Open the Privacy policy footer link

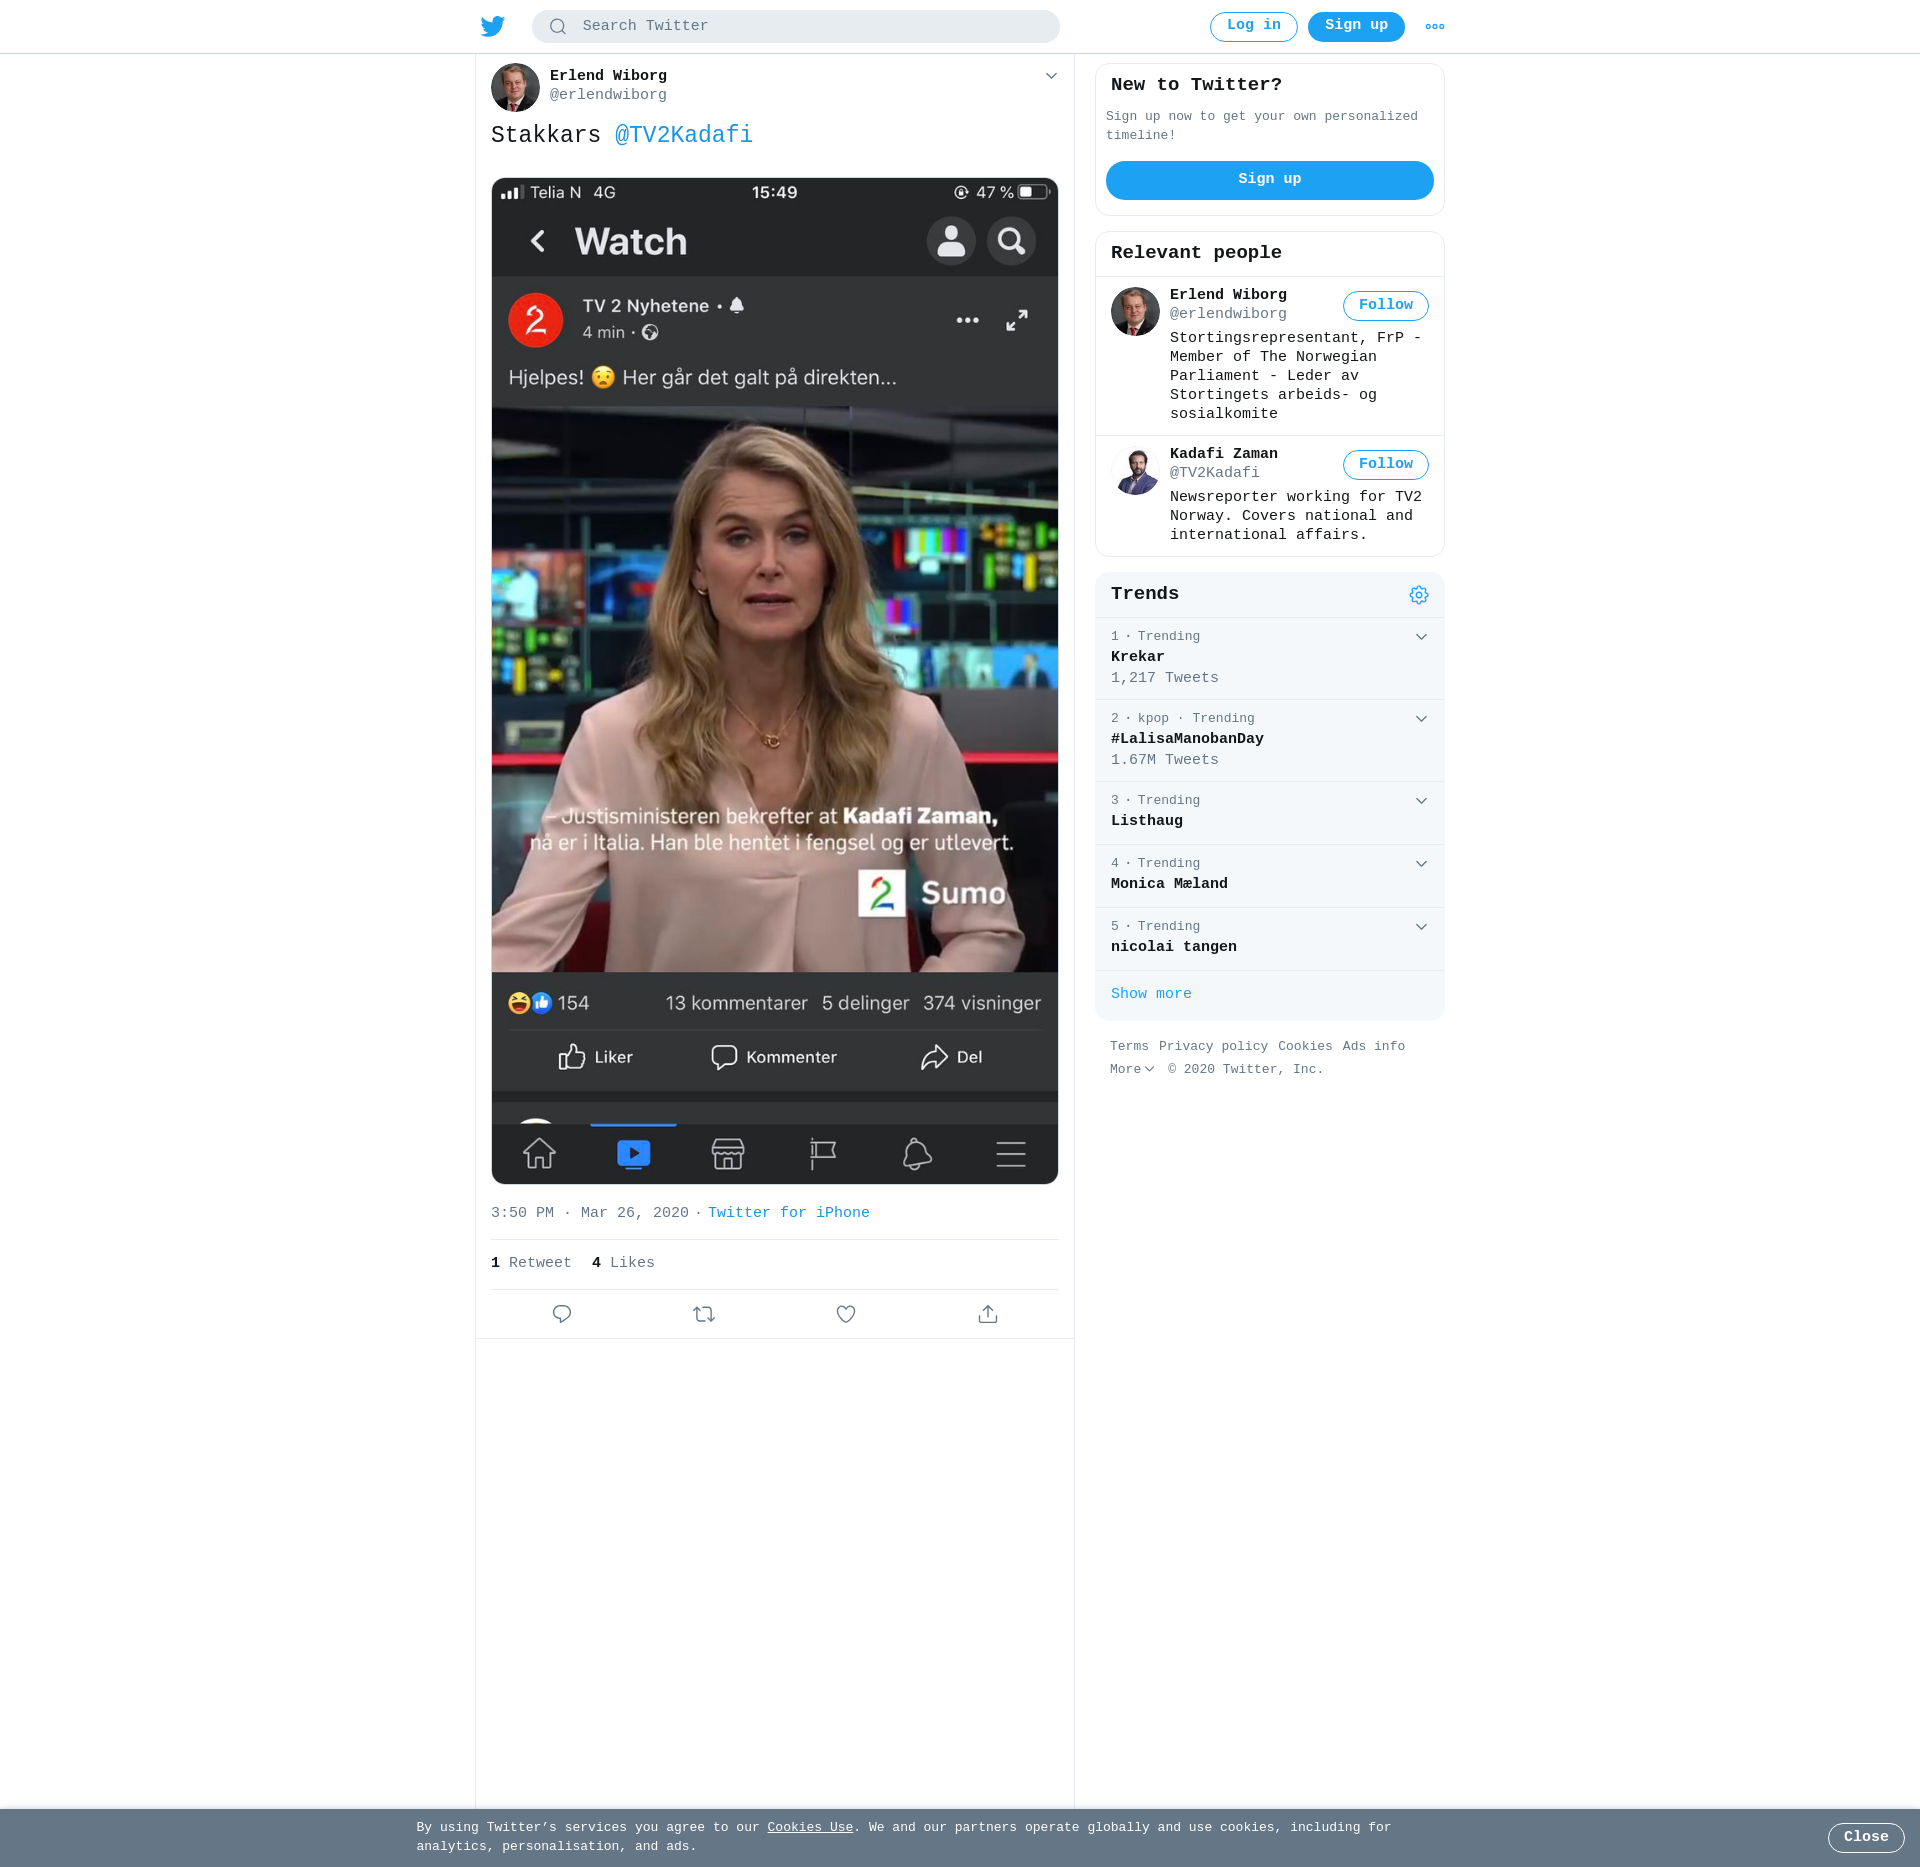tap(1213, 1047)
